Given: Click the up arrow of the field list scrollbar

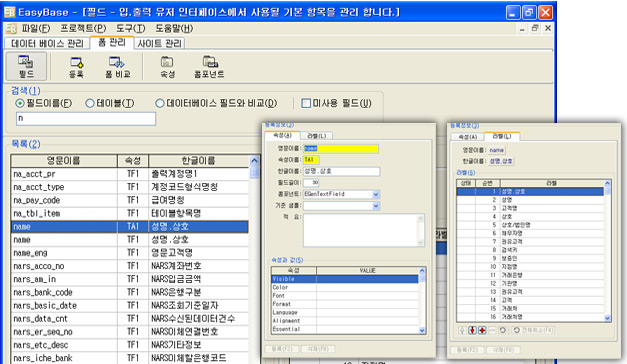Looking at the screenshot, I should coord(254,161).
